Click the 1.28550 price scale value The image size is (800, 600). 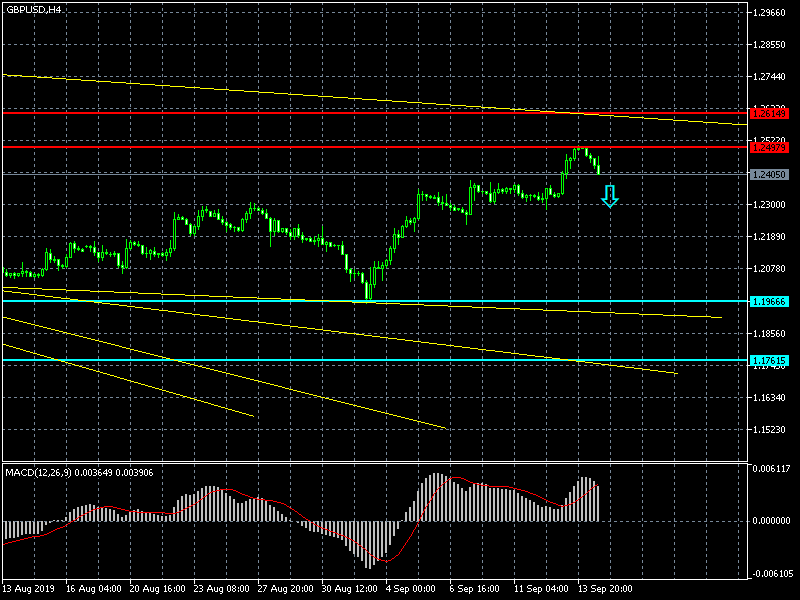coord(769,45)
